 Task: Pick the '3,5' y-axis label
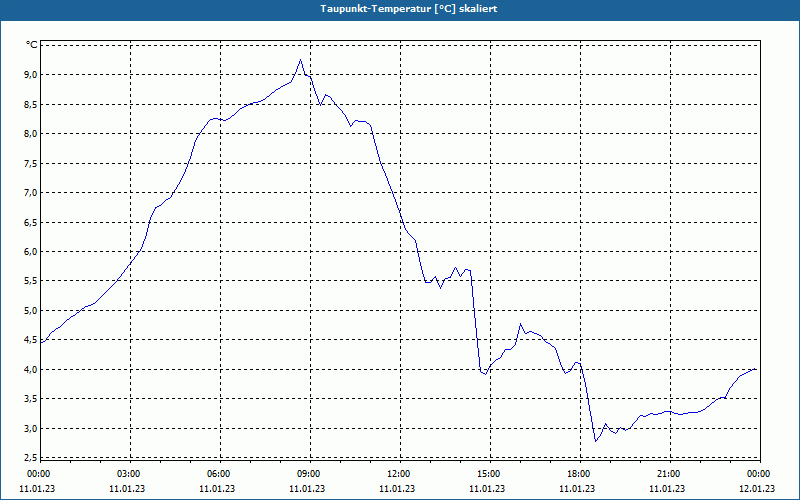pyautogui.click(x=31, y=398)
